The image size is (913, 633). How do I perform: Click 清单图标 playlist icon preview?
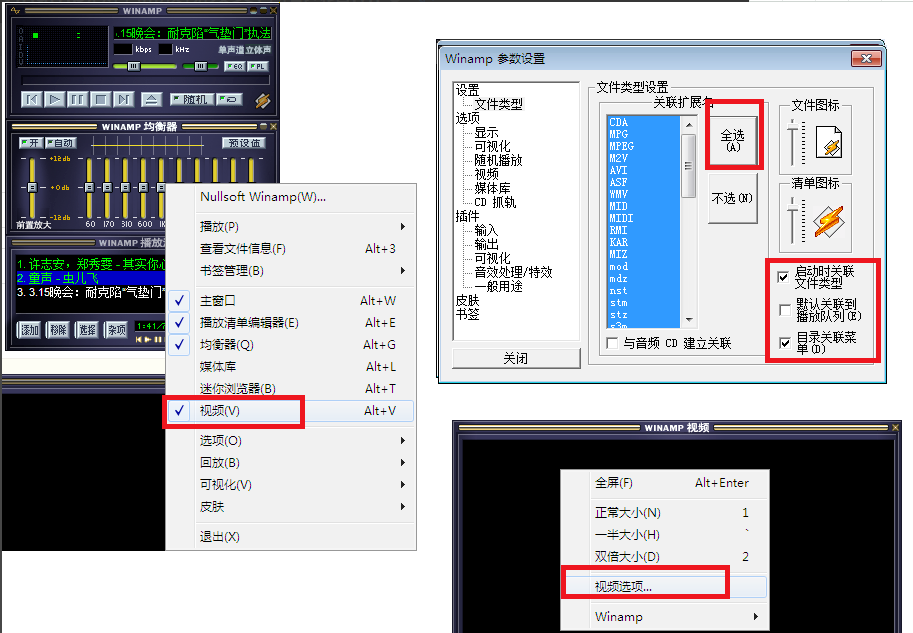coord(829,221)
